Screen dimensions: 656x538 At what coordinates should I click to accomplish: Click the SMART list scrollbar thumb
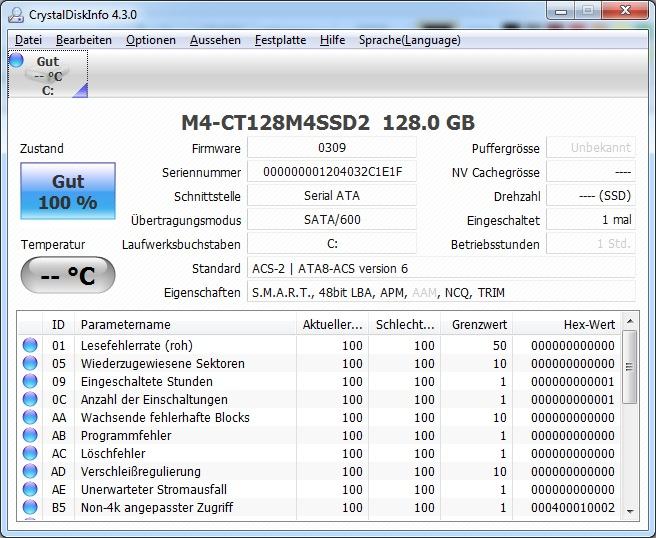coord(630,367)
